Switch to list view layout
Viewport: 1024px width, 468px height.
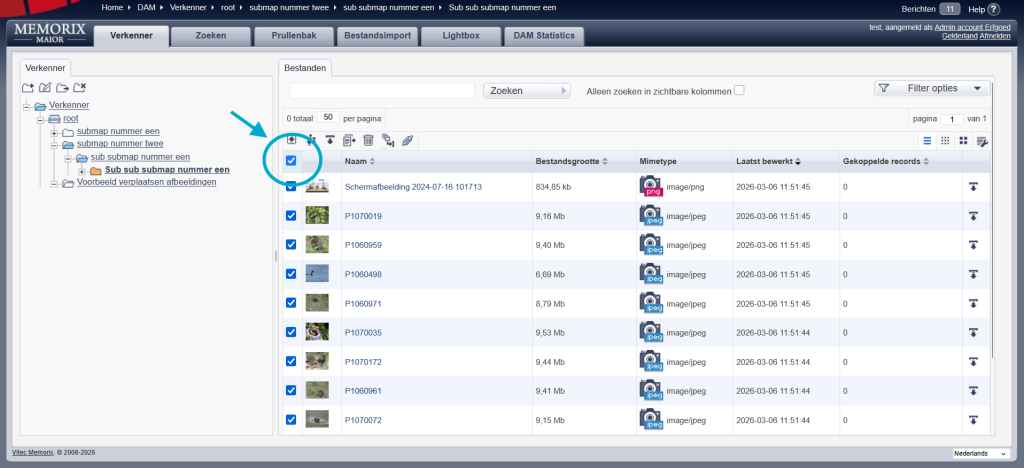(927, 141)
